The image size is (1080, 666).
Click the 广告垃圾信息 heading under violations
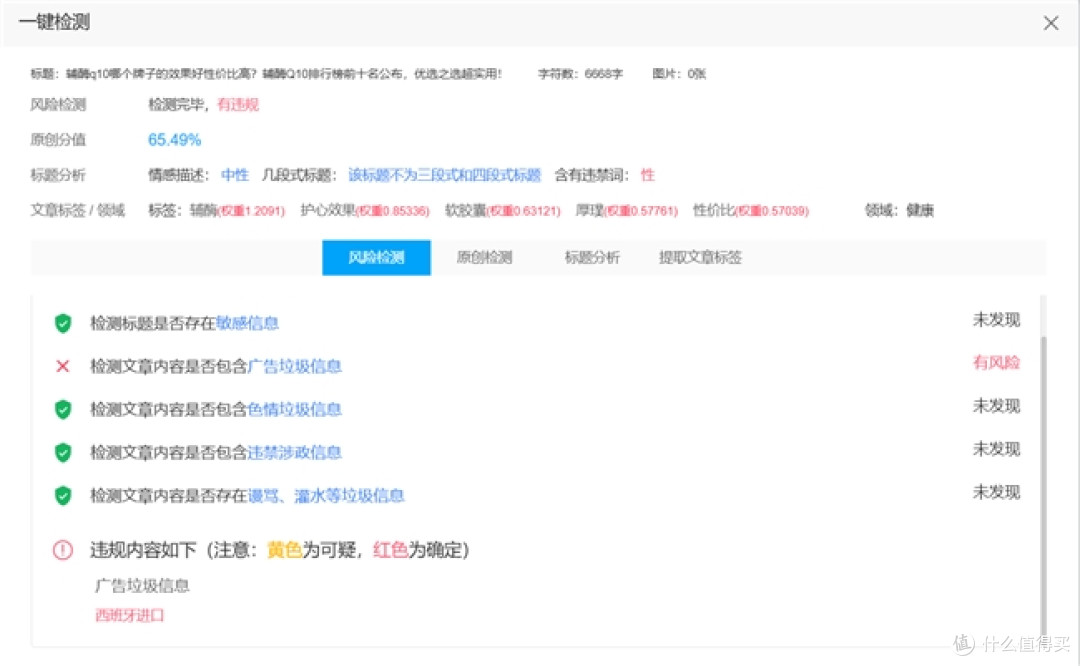[x=142, y=585]
